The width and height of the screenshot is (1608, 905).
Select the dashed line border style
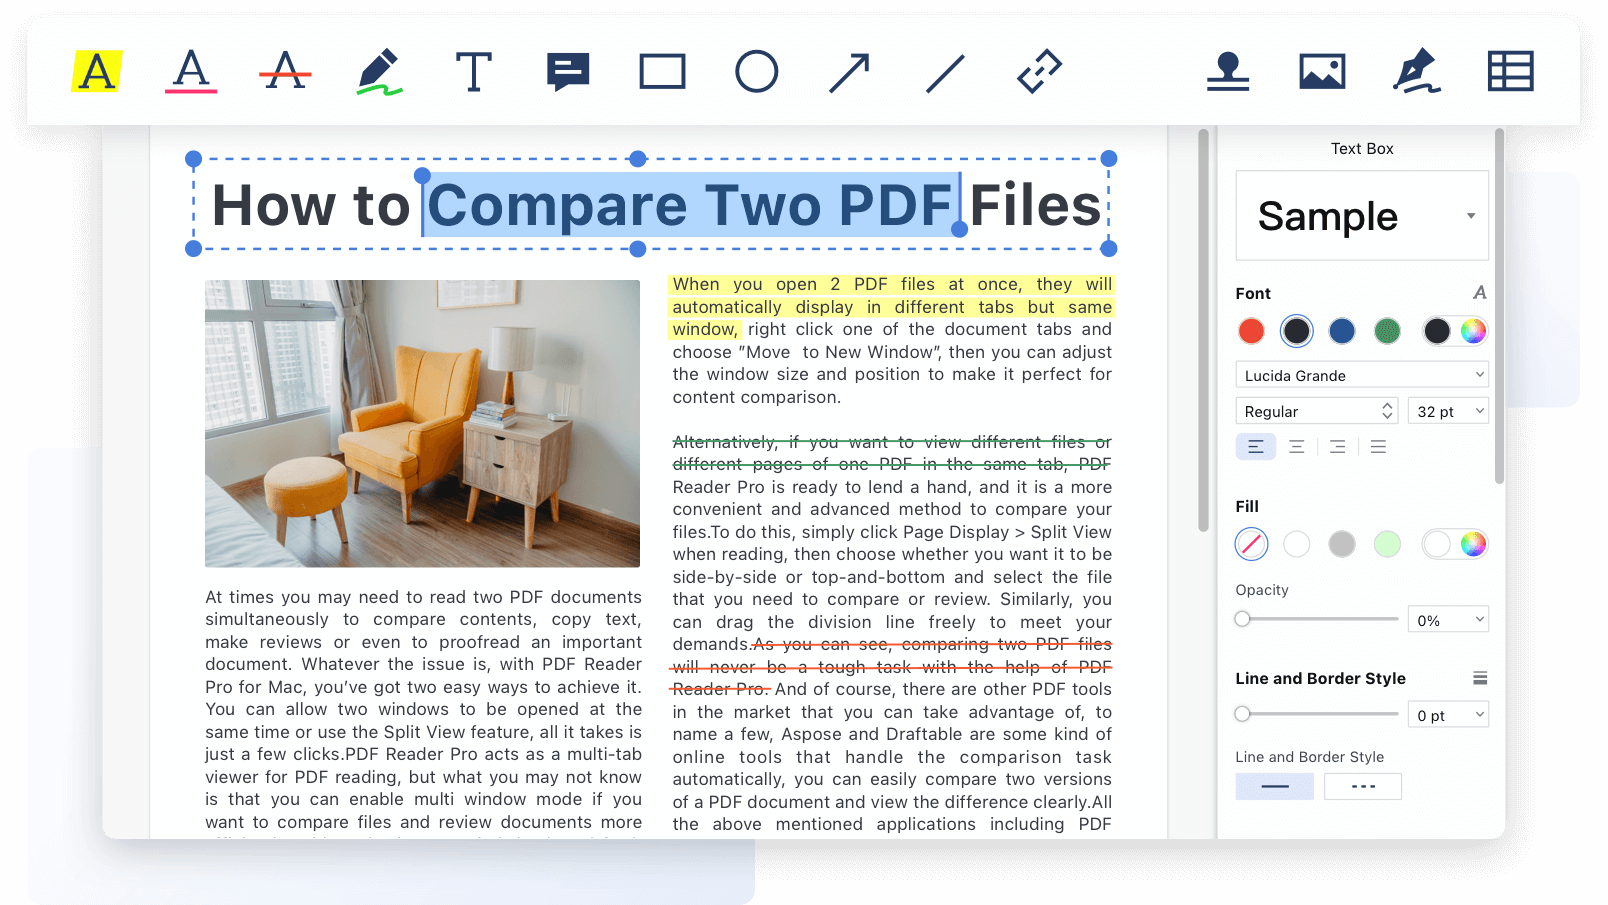pos(1363,787)
